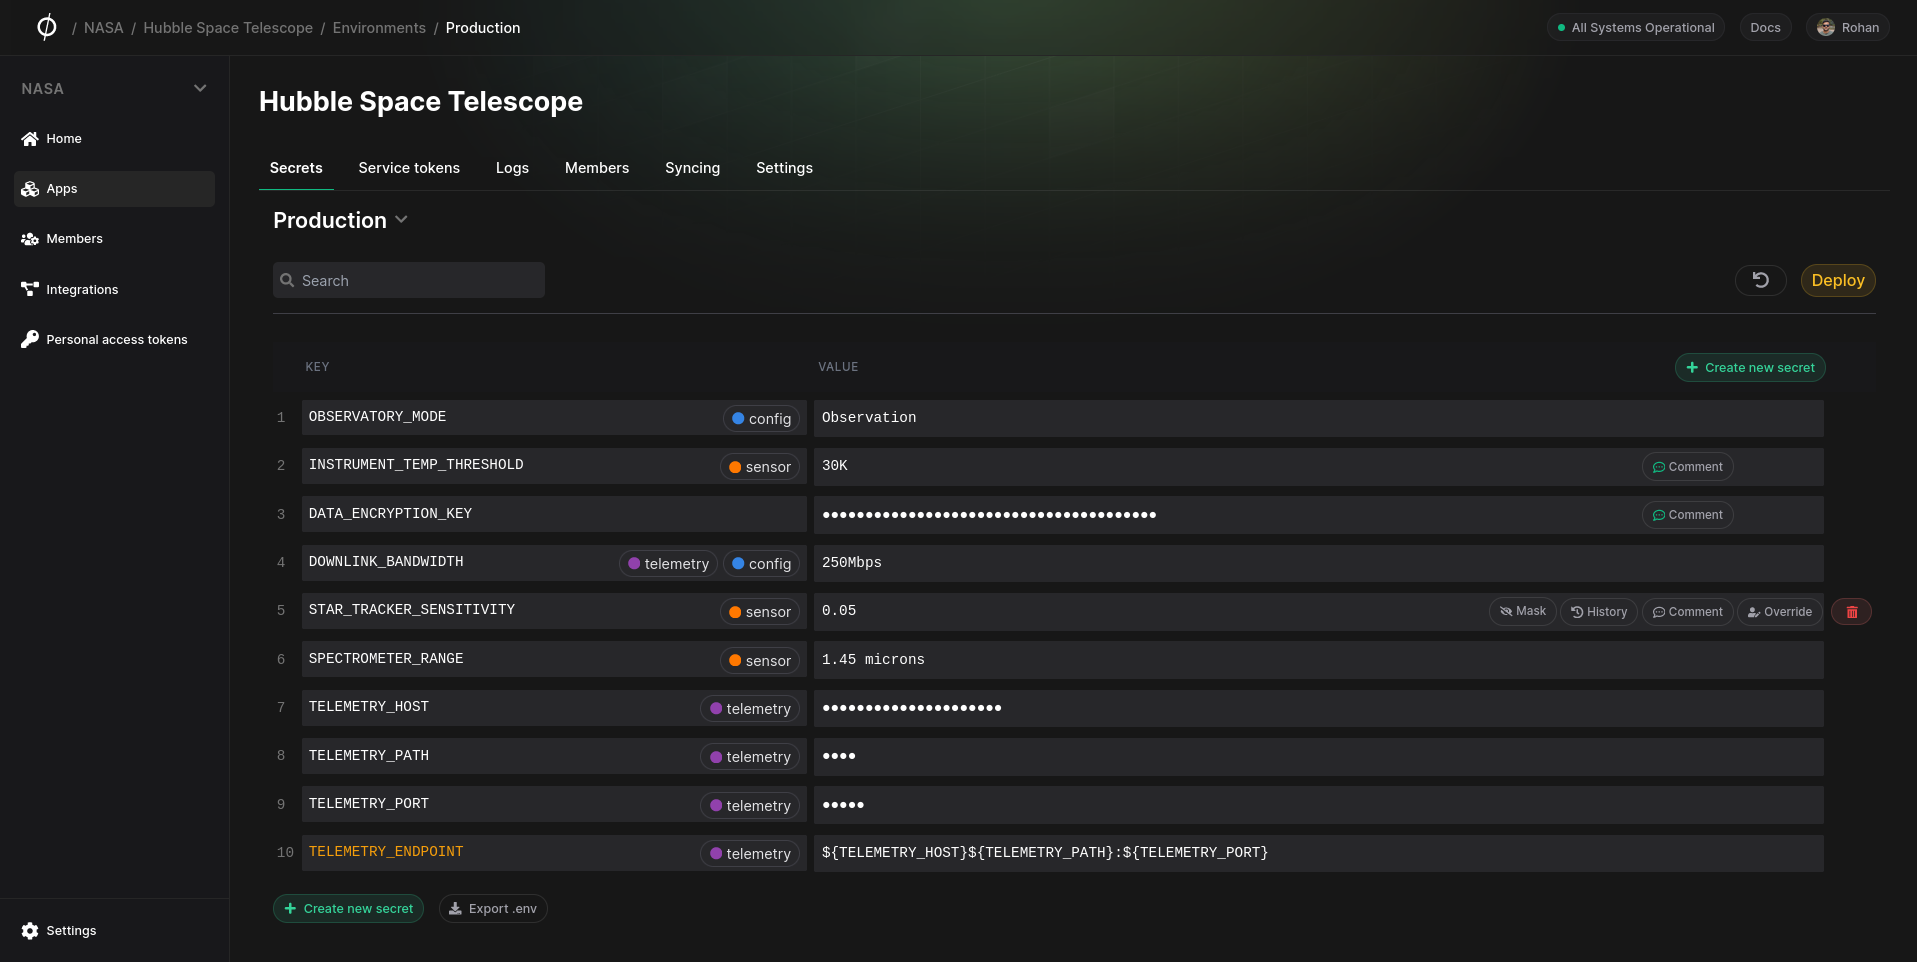Click the sensor tag on STAR_TRACKER_SENSITIVITY
This screenshot has height=962, width=1917.
(760, 612)
